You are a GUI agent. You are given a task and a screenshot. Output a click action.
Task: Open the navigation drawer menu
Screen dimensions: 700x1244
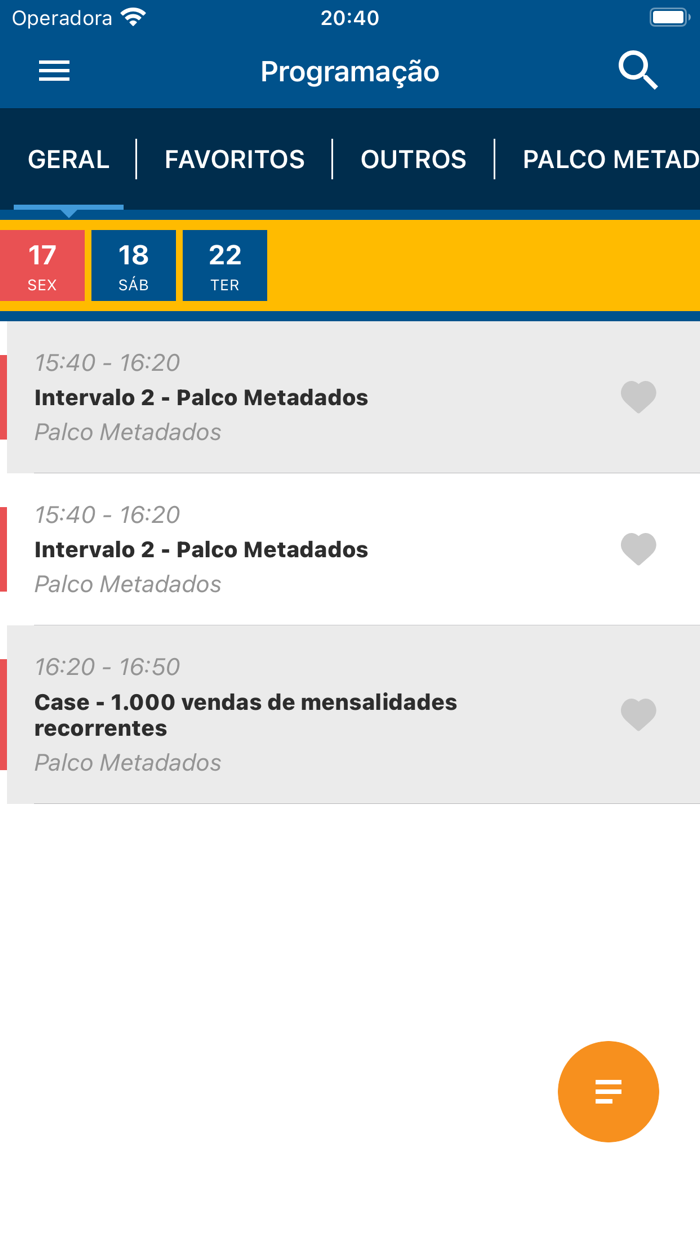click(54, 70)
